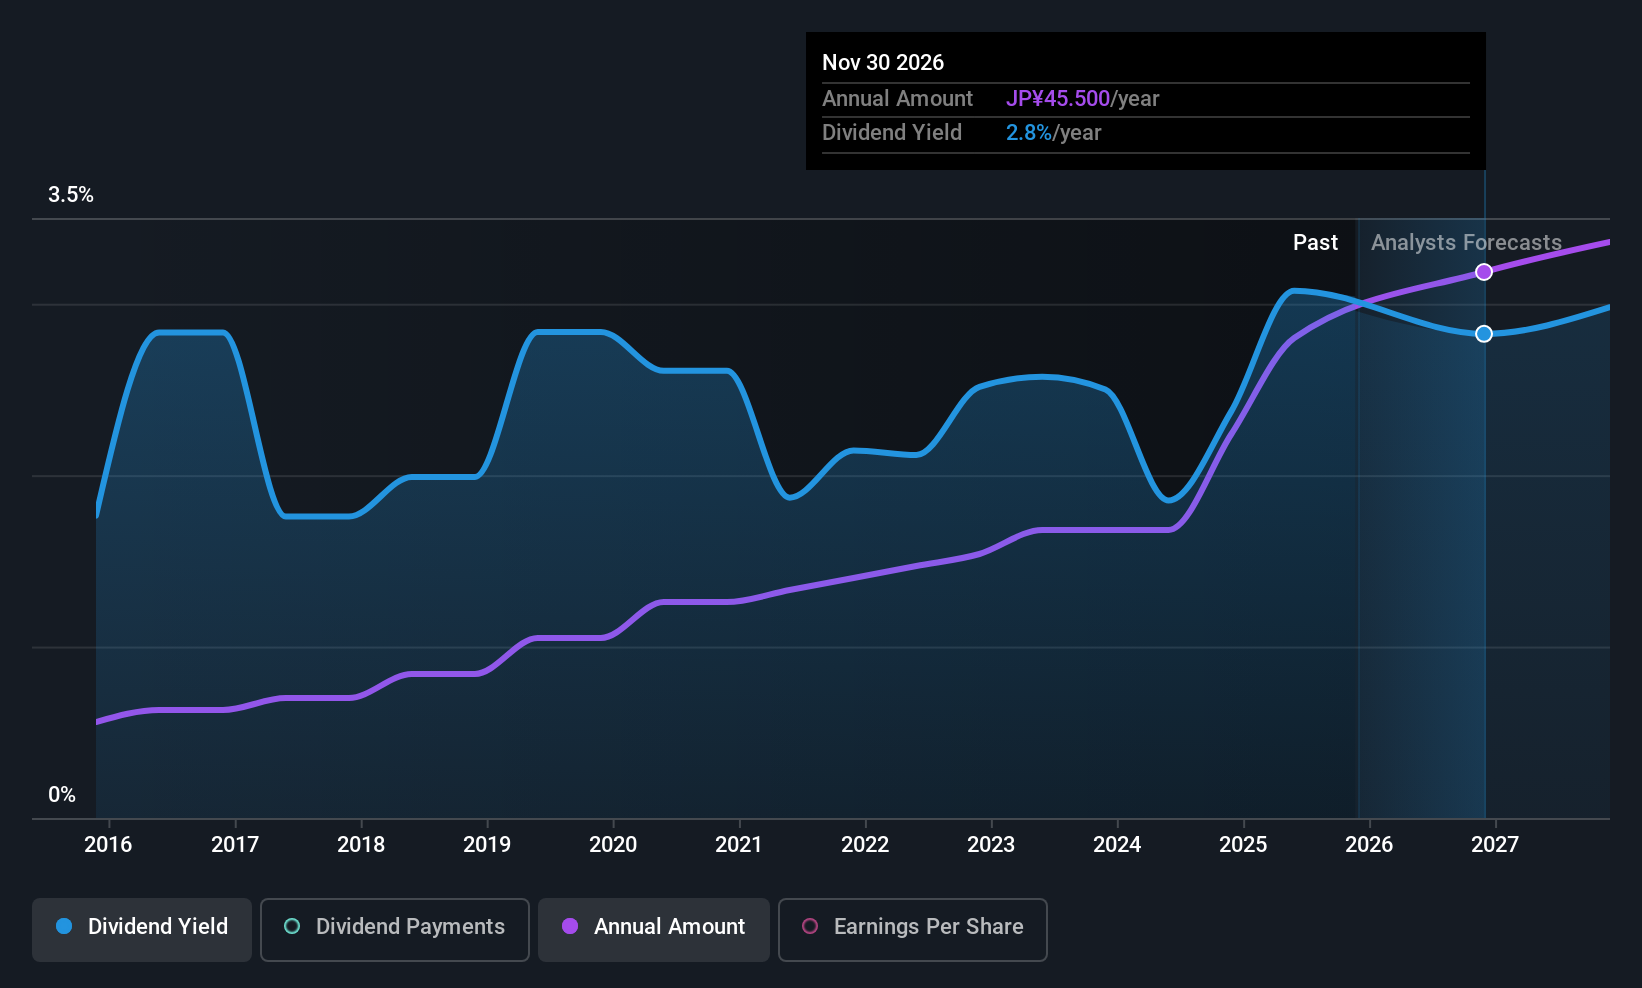Click the purple Annual Amount legend dot
This screenshot has width=1642, height=988.
(570, 927)
